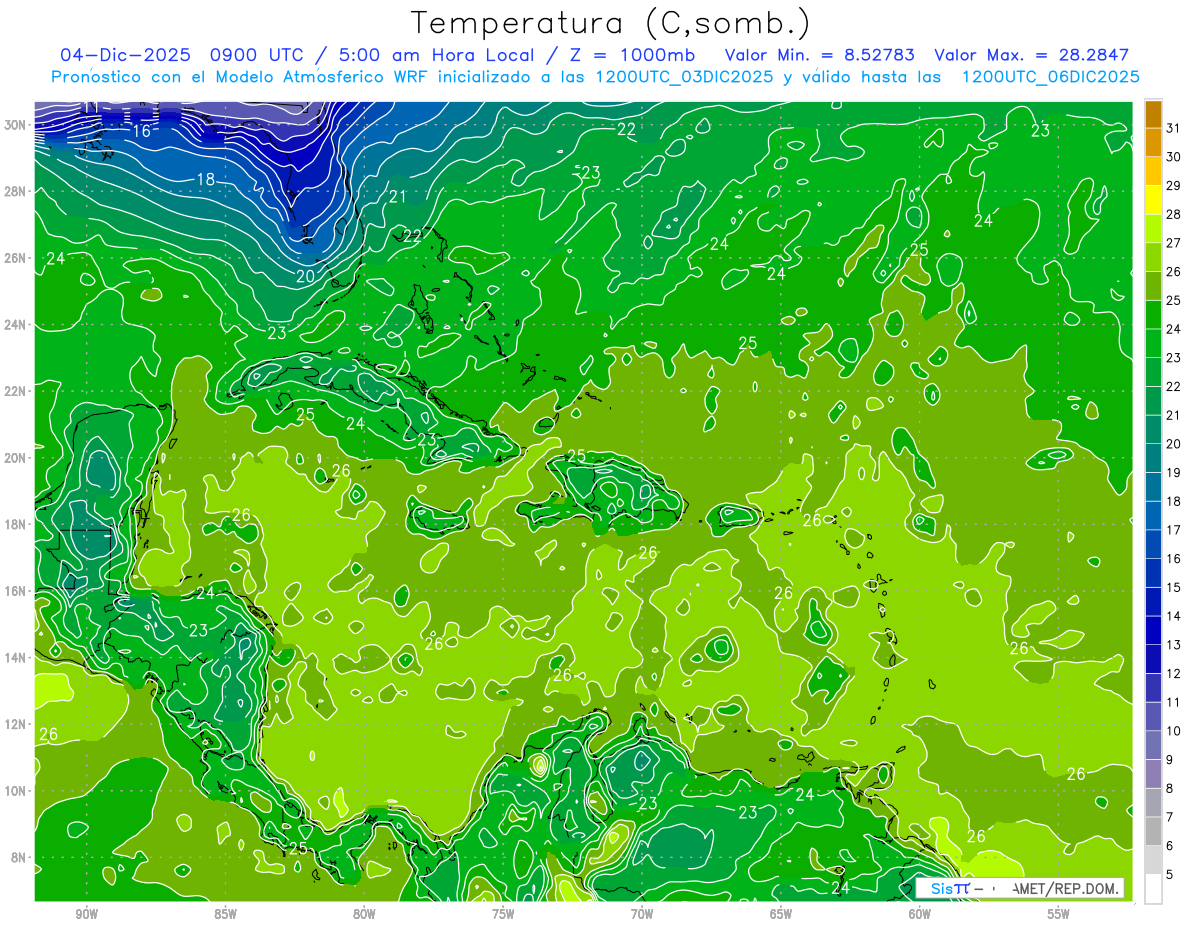Image resolution: width=1200 pixels, height=927 pixels.
Task: Select "Valor Min. = 8.52783" value
Action: pos(820,55)
